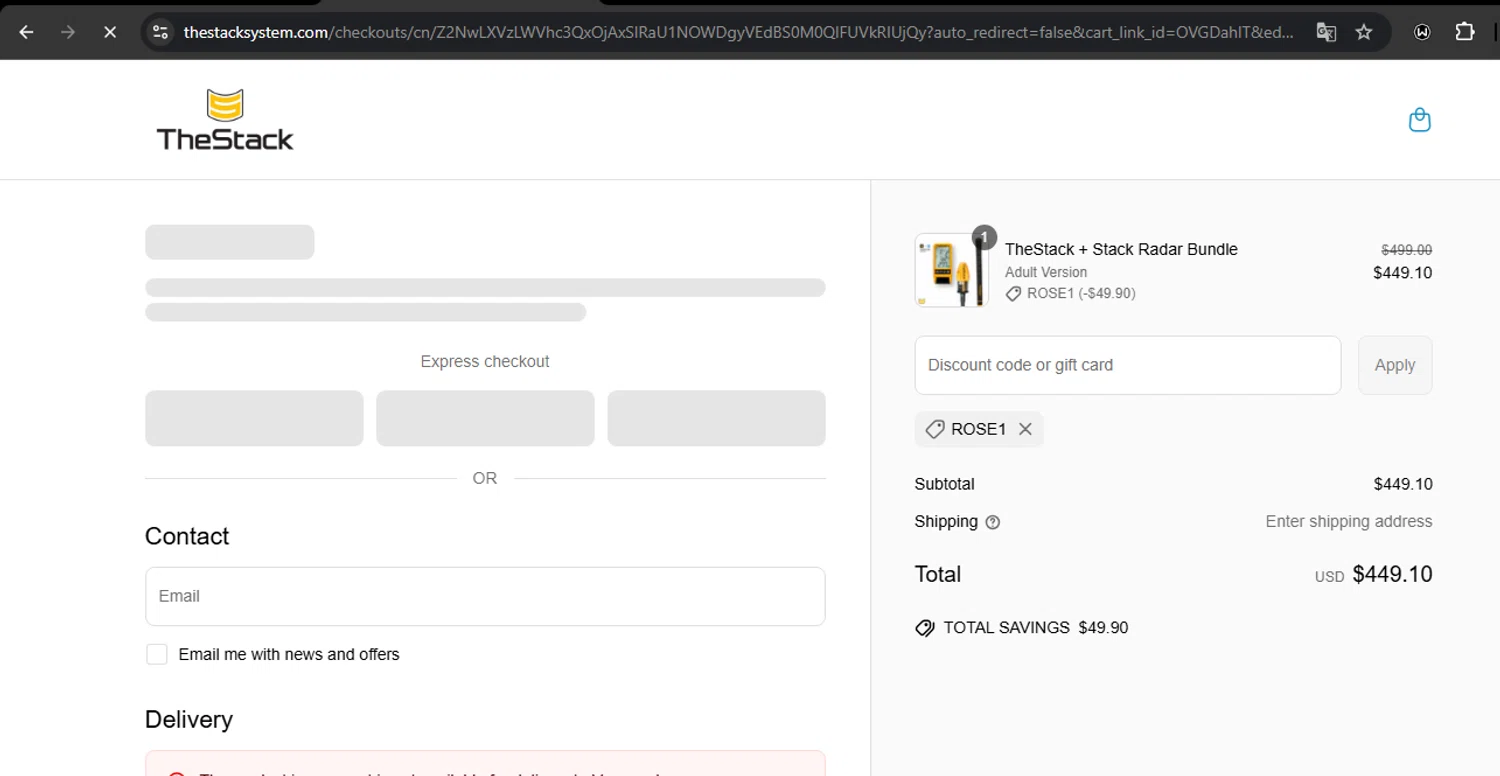Click the Contact heading
1500x776 pixels.
coord(187,536)
